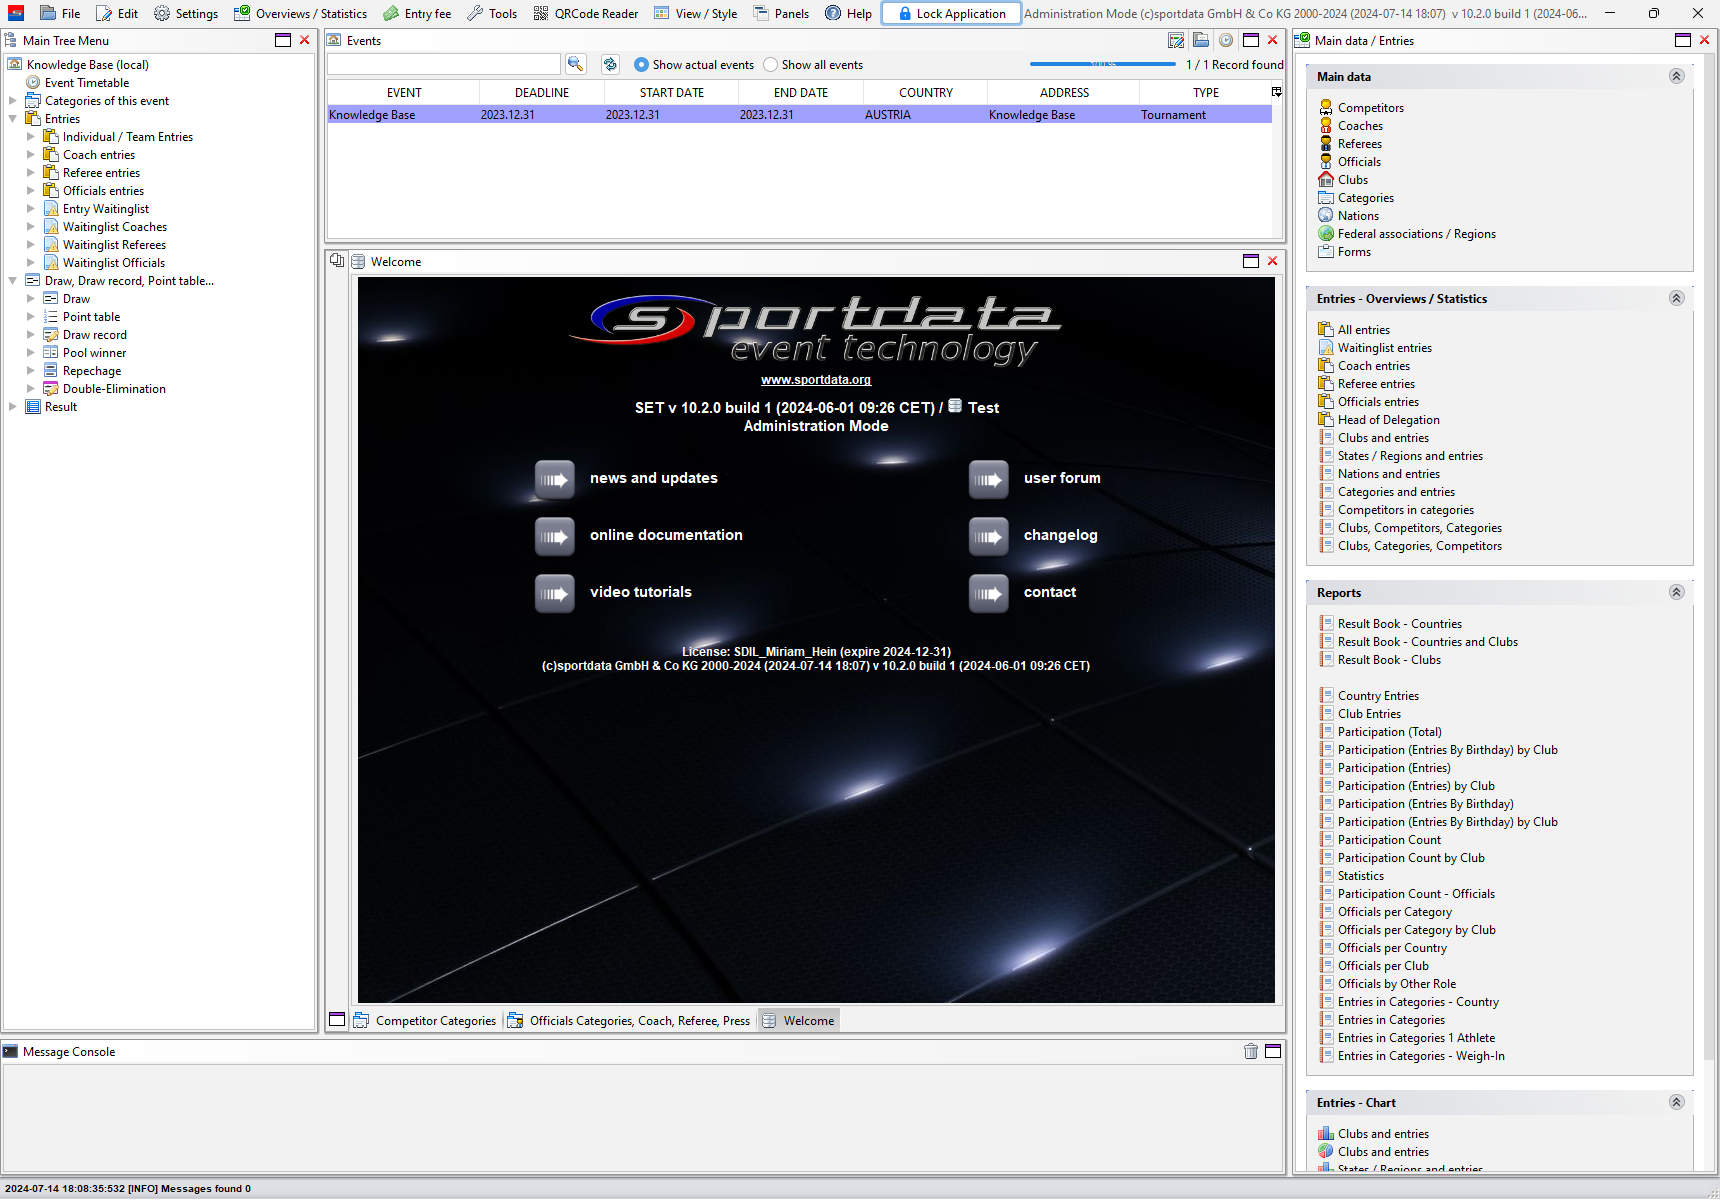1720x1200 pixels.
Task: Collapse the Entries tree node
Action: 13,119
